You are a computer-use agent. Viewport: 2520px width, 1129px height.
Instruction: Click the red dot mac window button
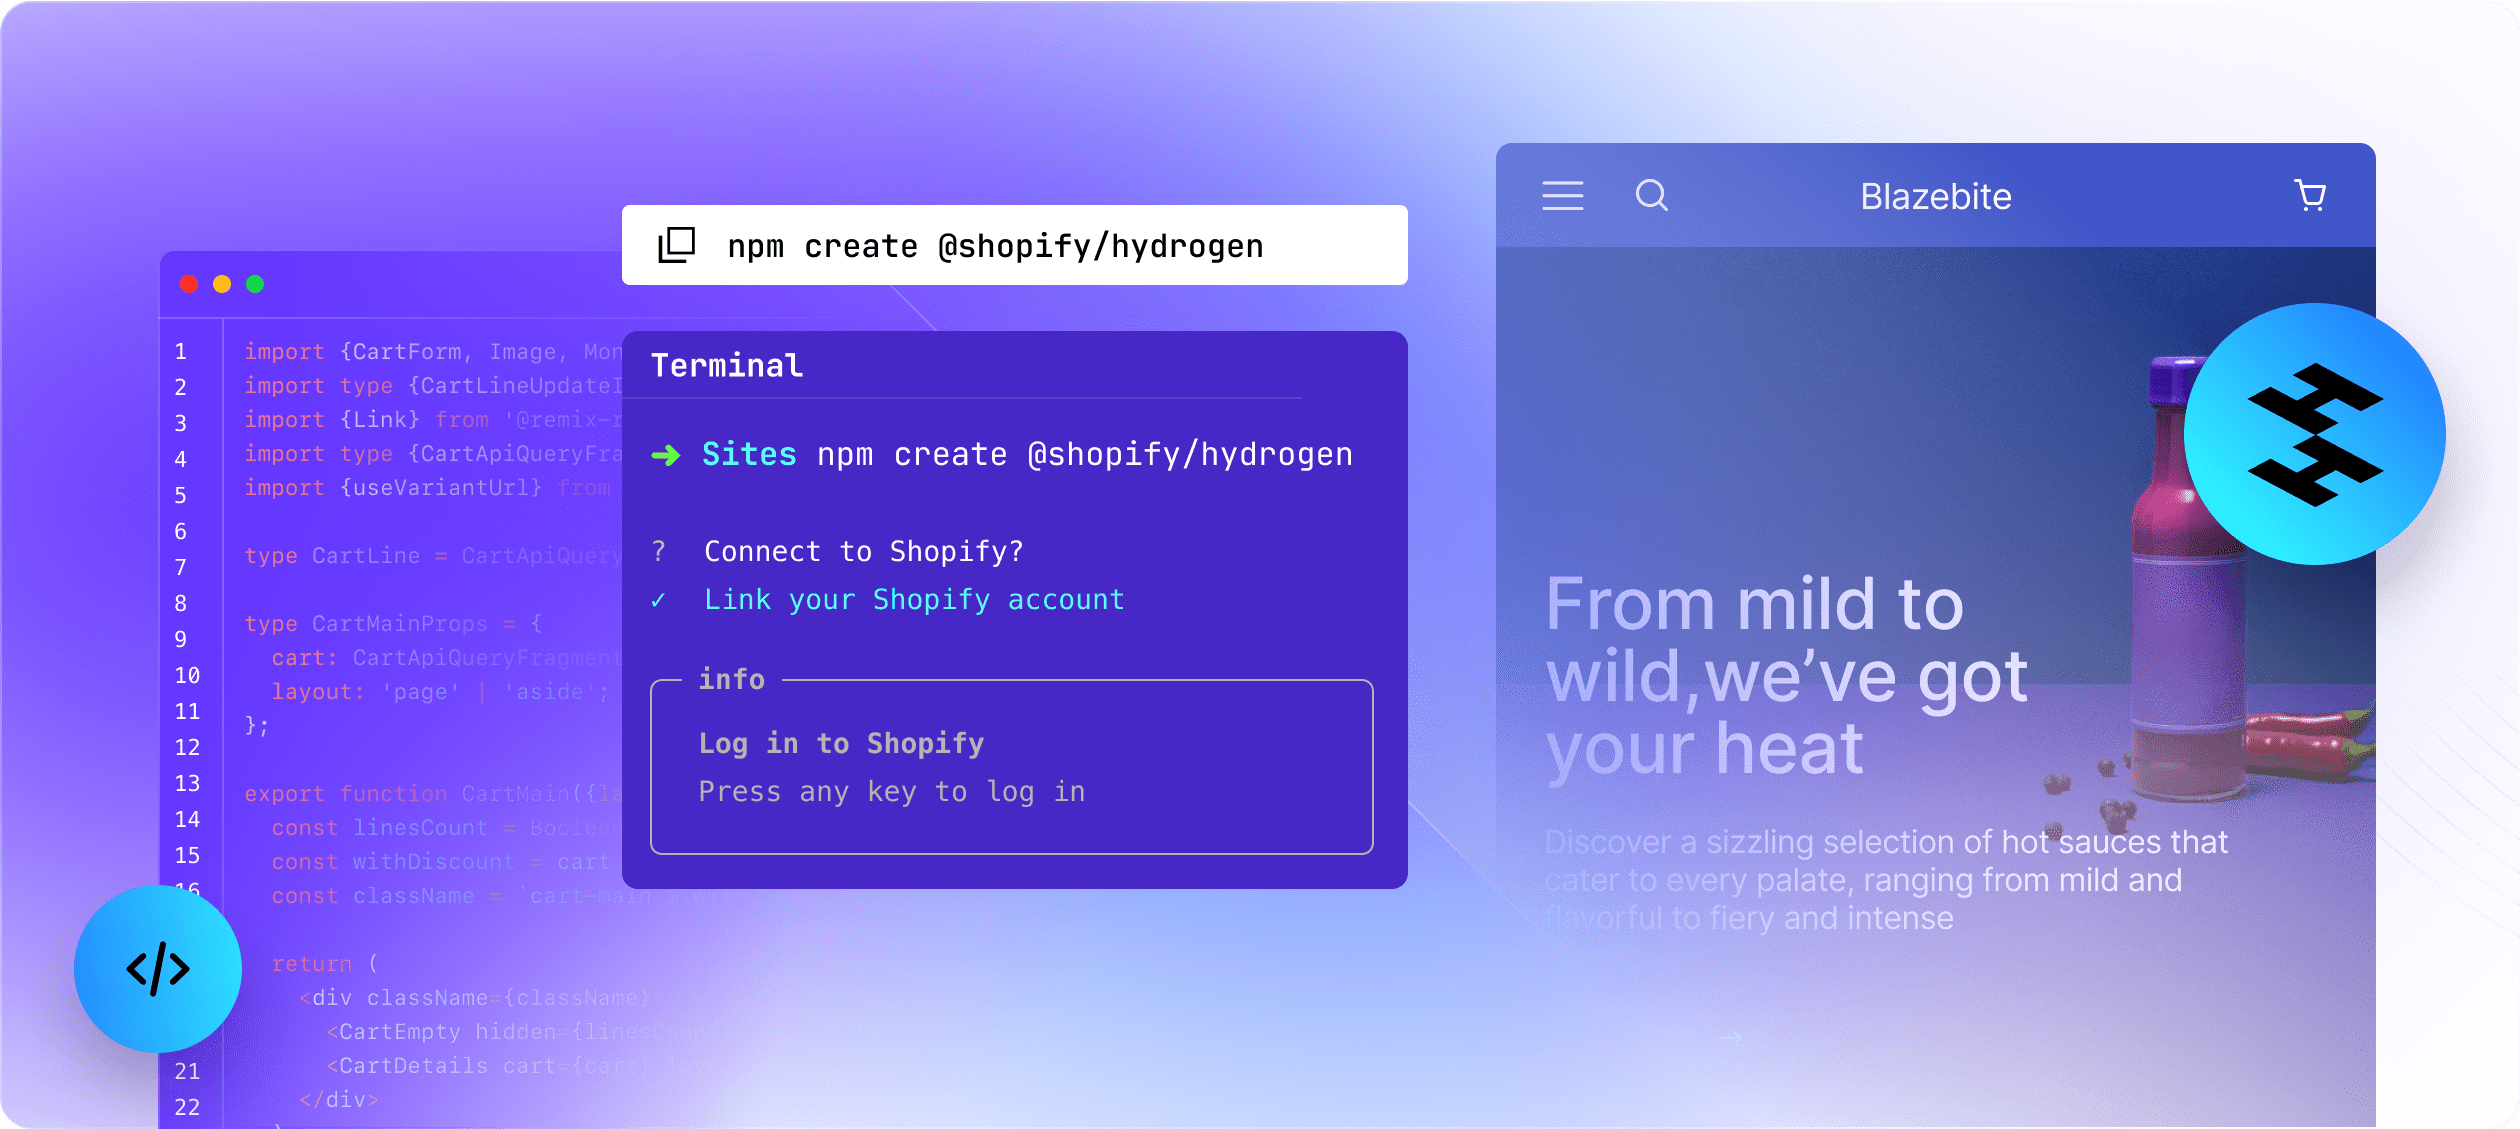(x=188, y=289)
